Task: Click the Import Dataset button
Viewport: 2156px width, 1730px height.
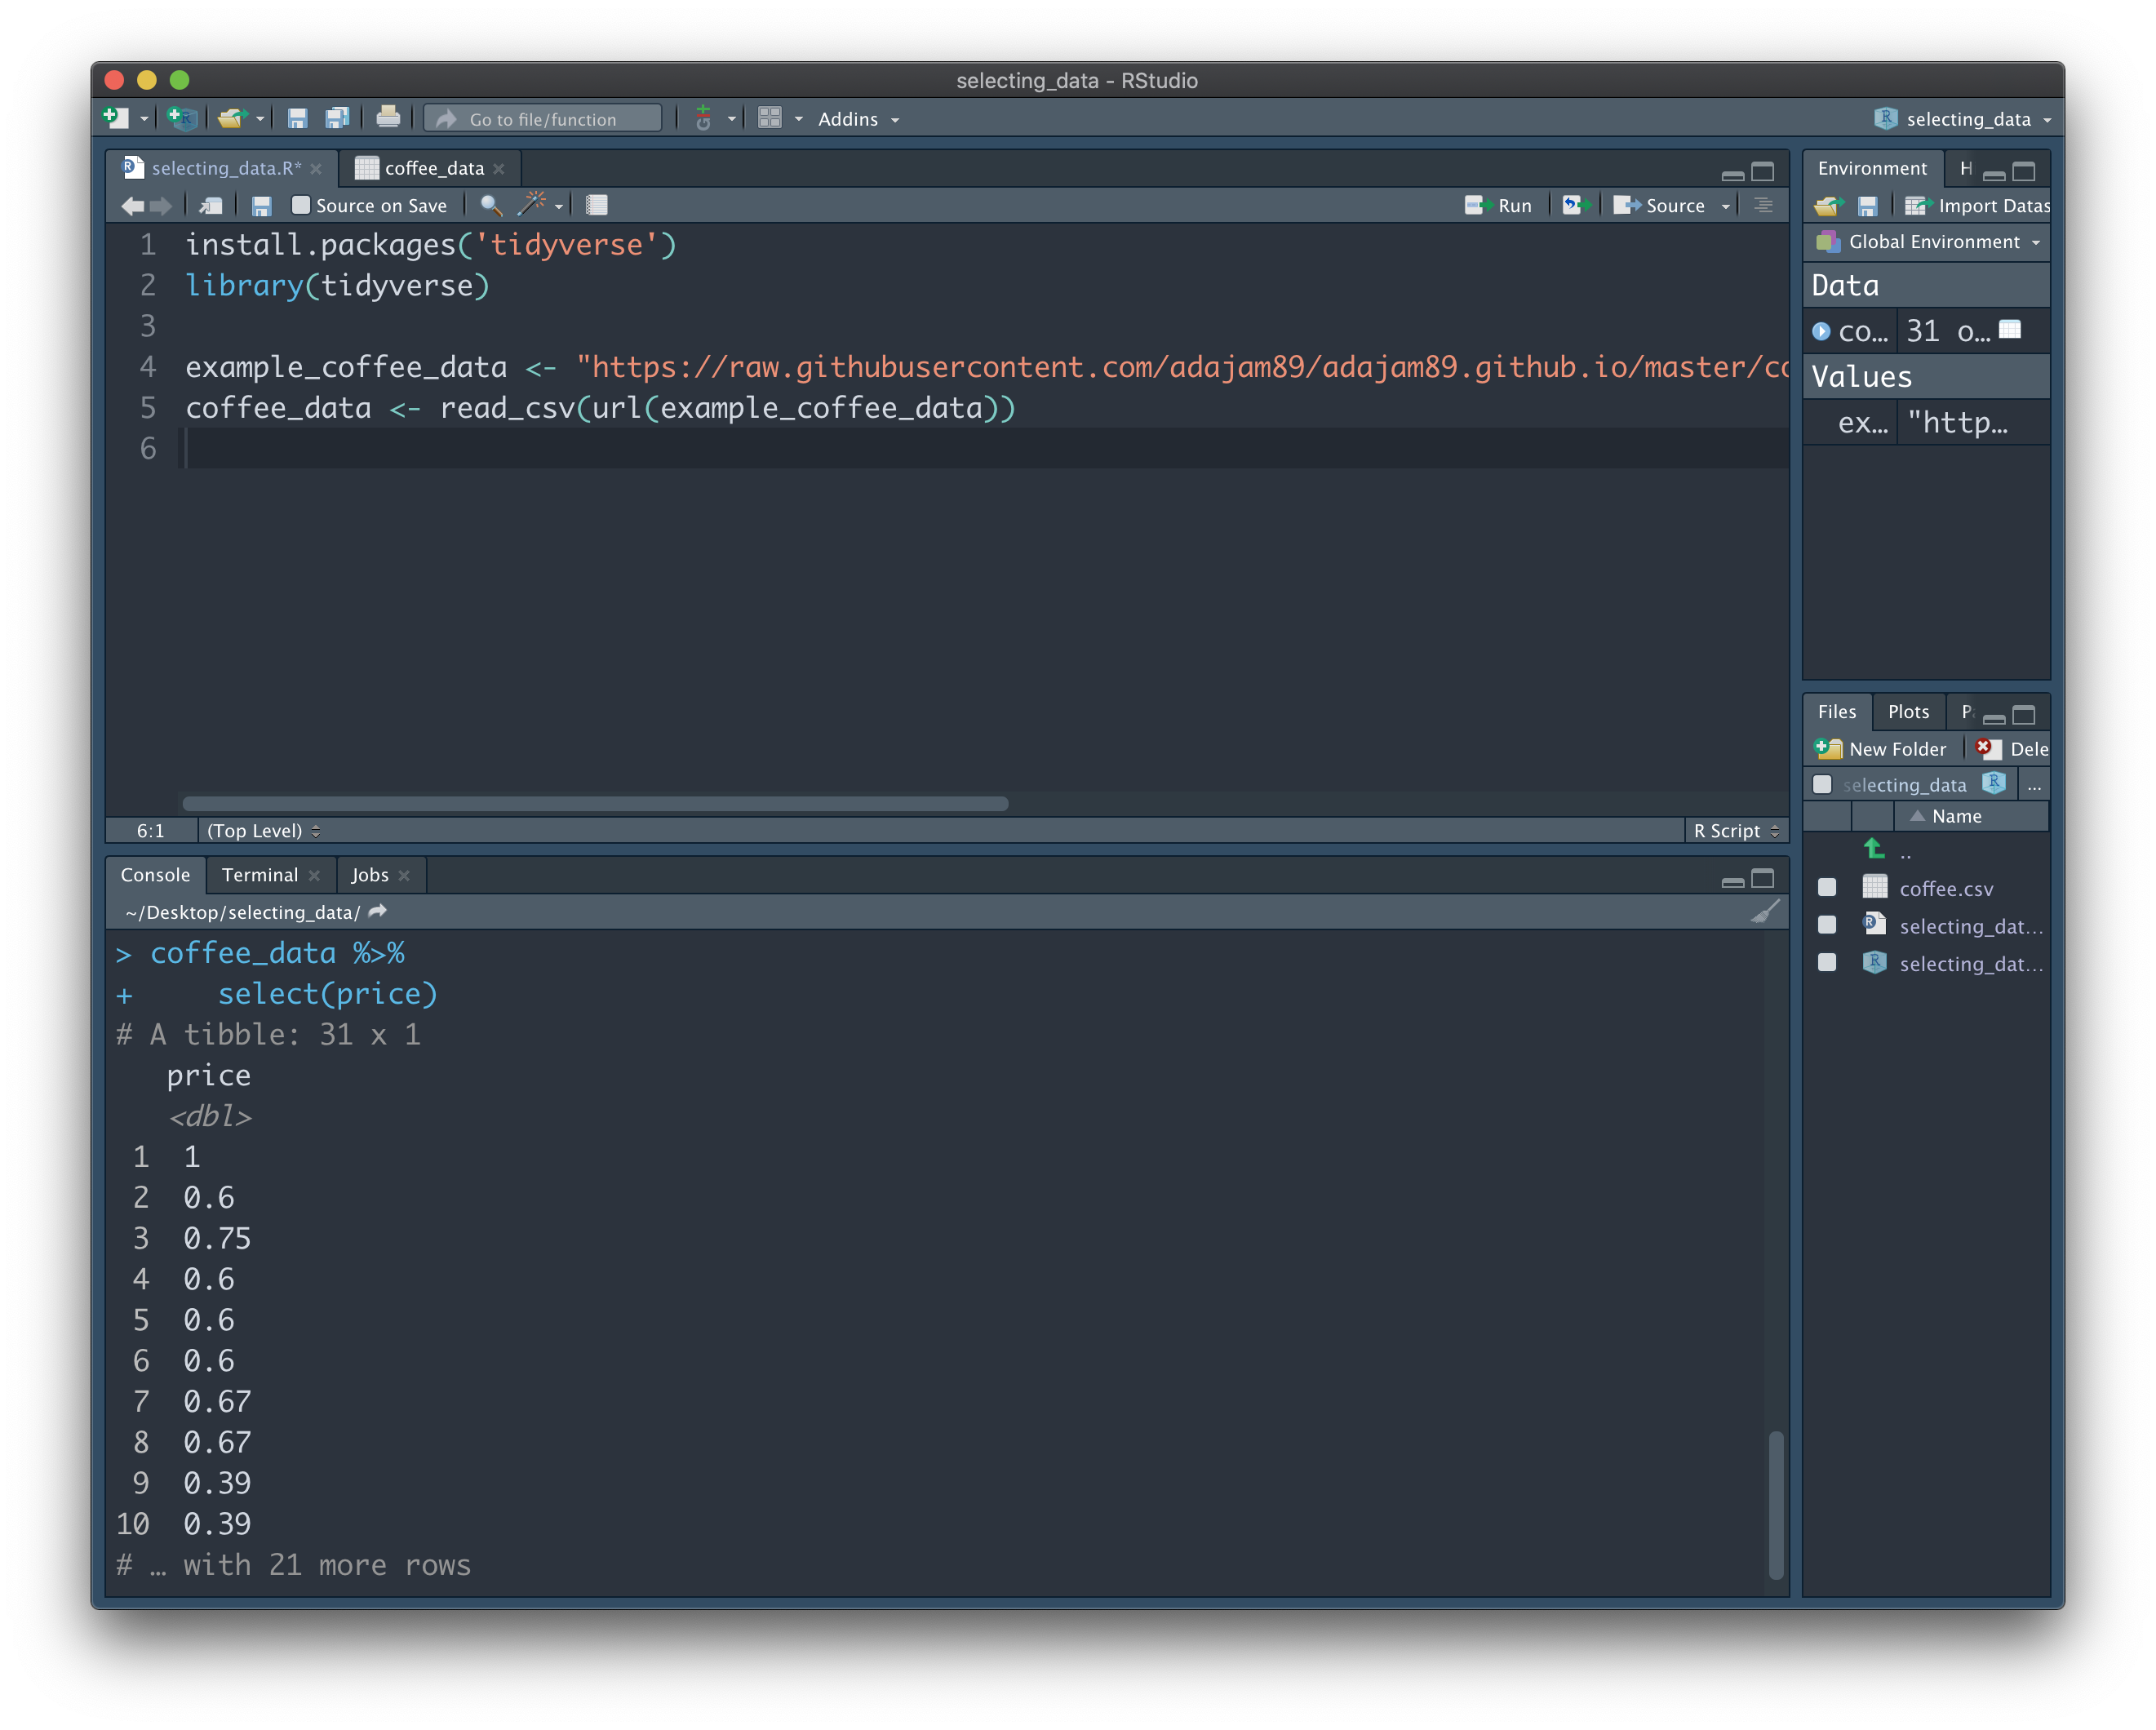Action: click(x=1977, y=205)
